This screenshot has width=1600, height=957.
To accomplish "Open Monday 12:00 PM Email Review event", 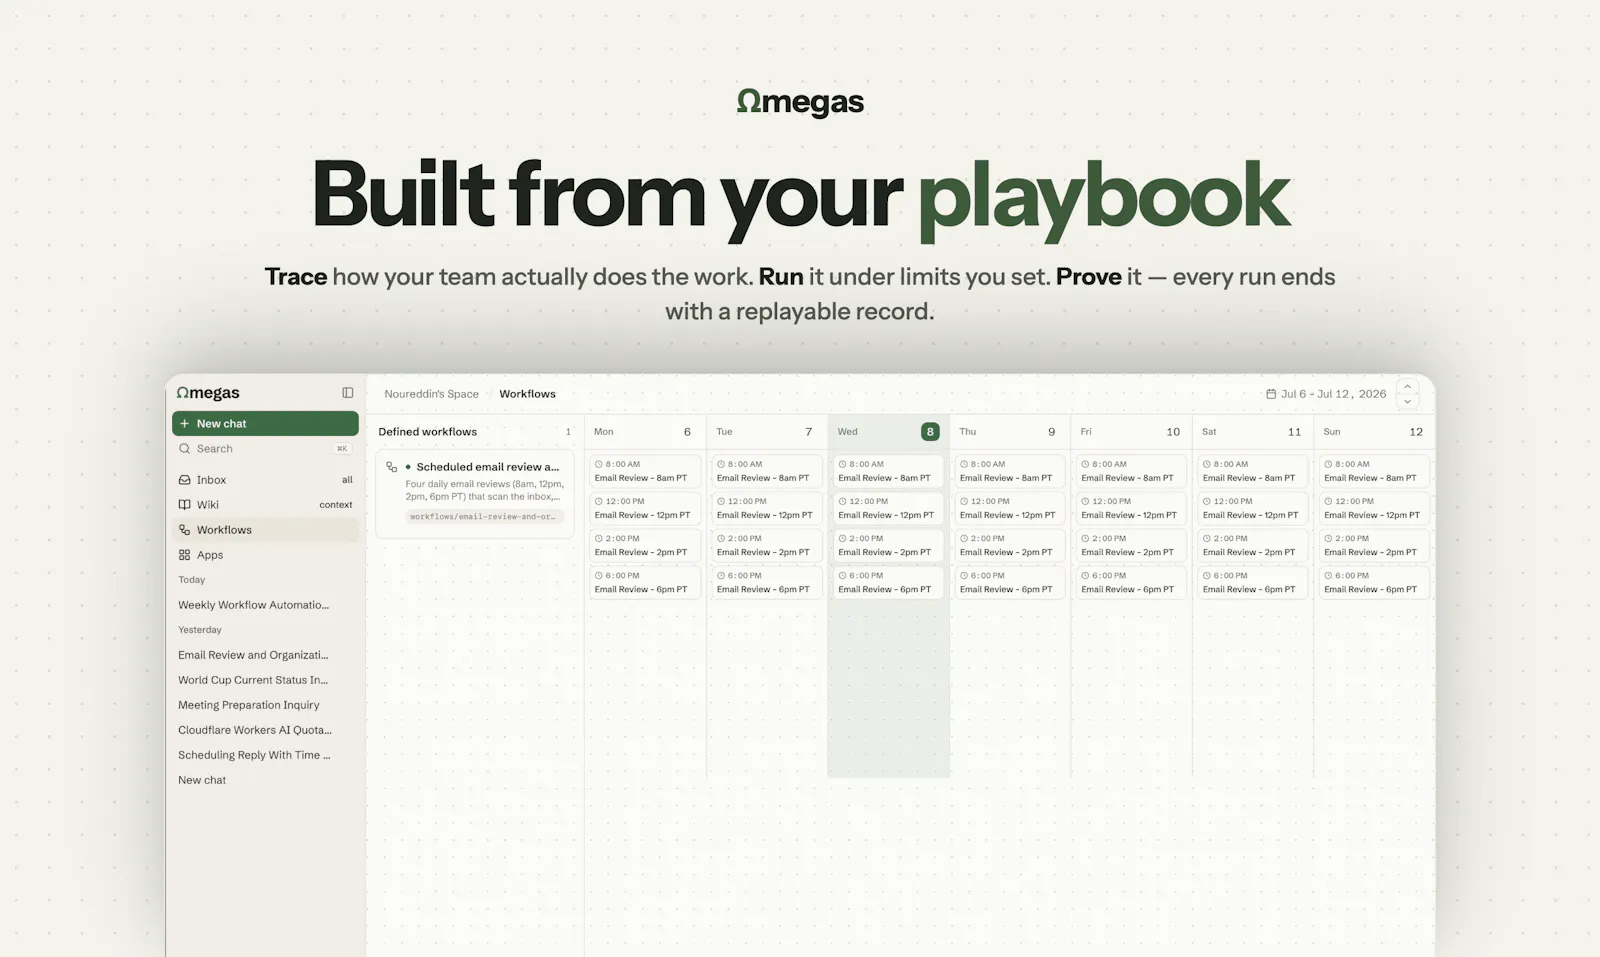I will [x=645, y=508].
